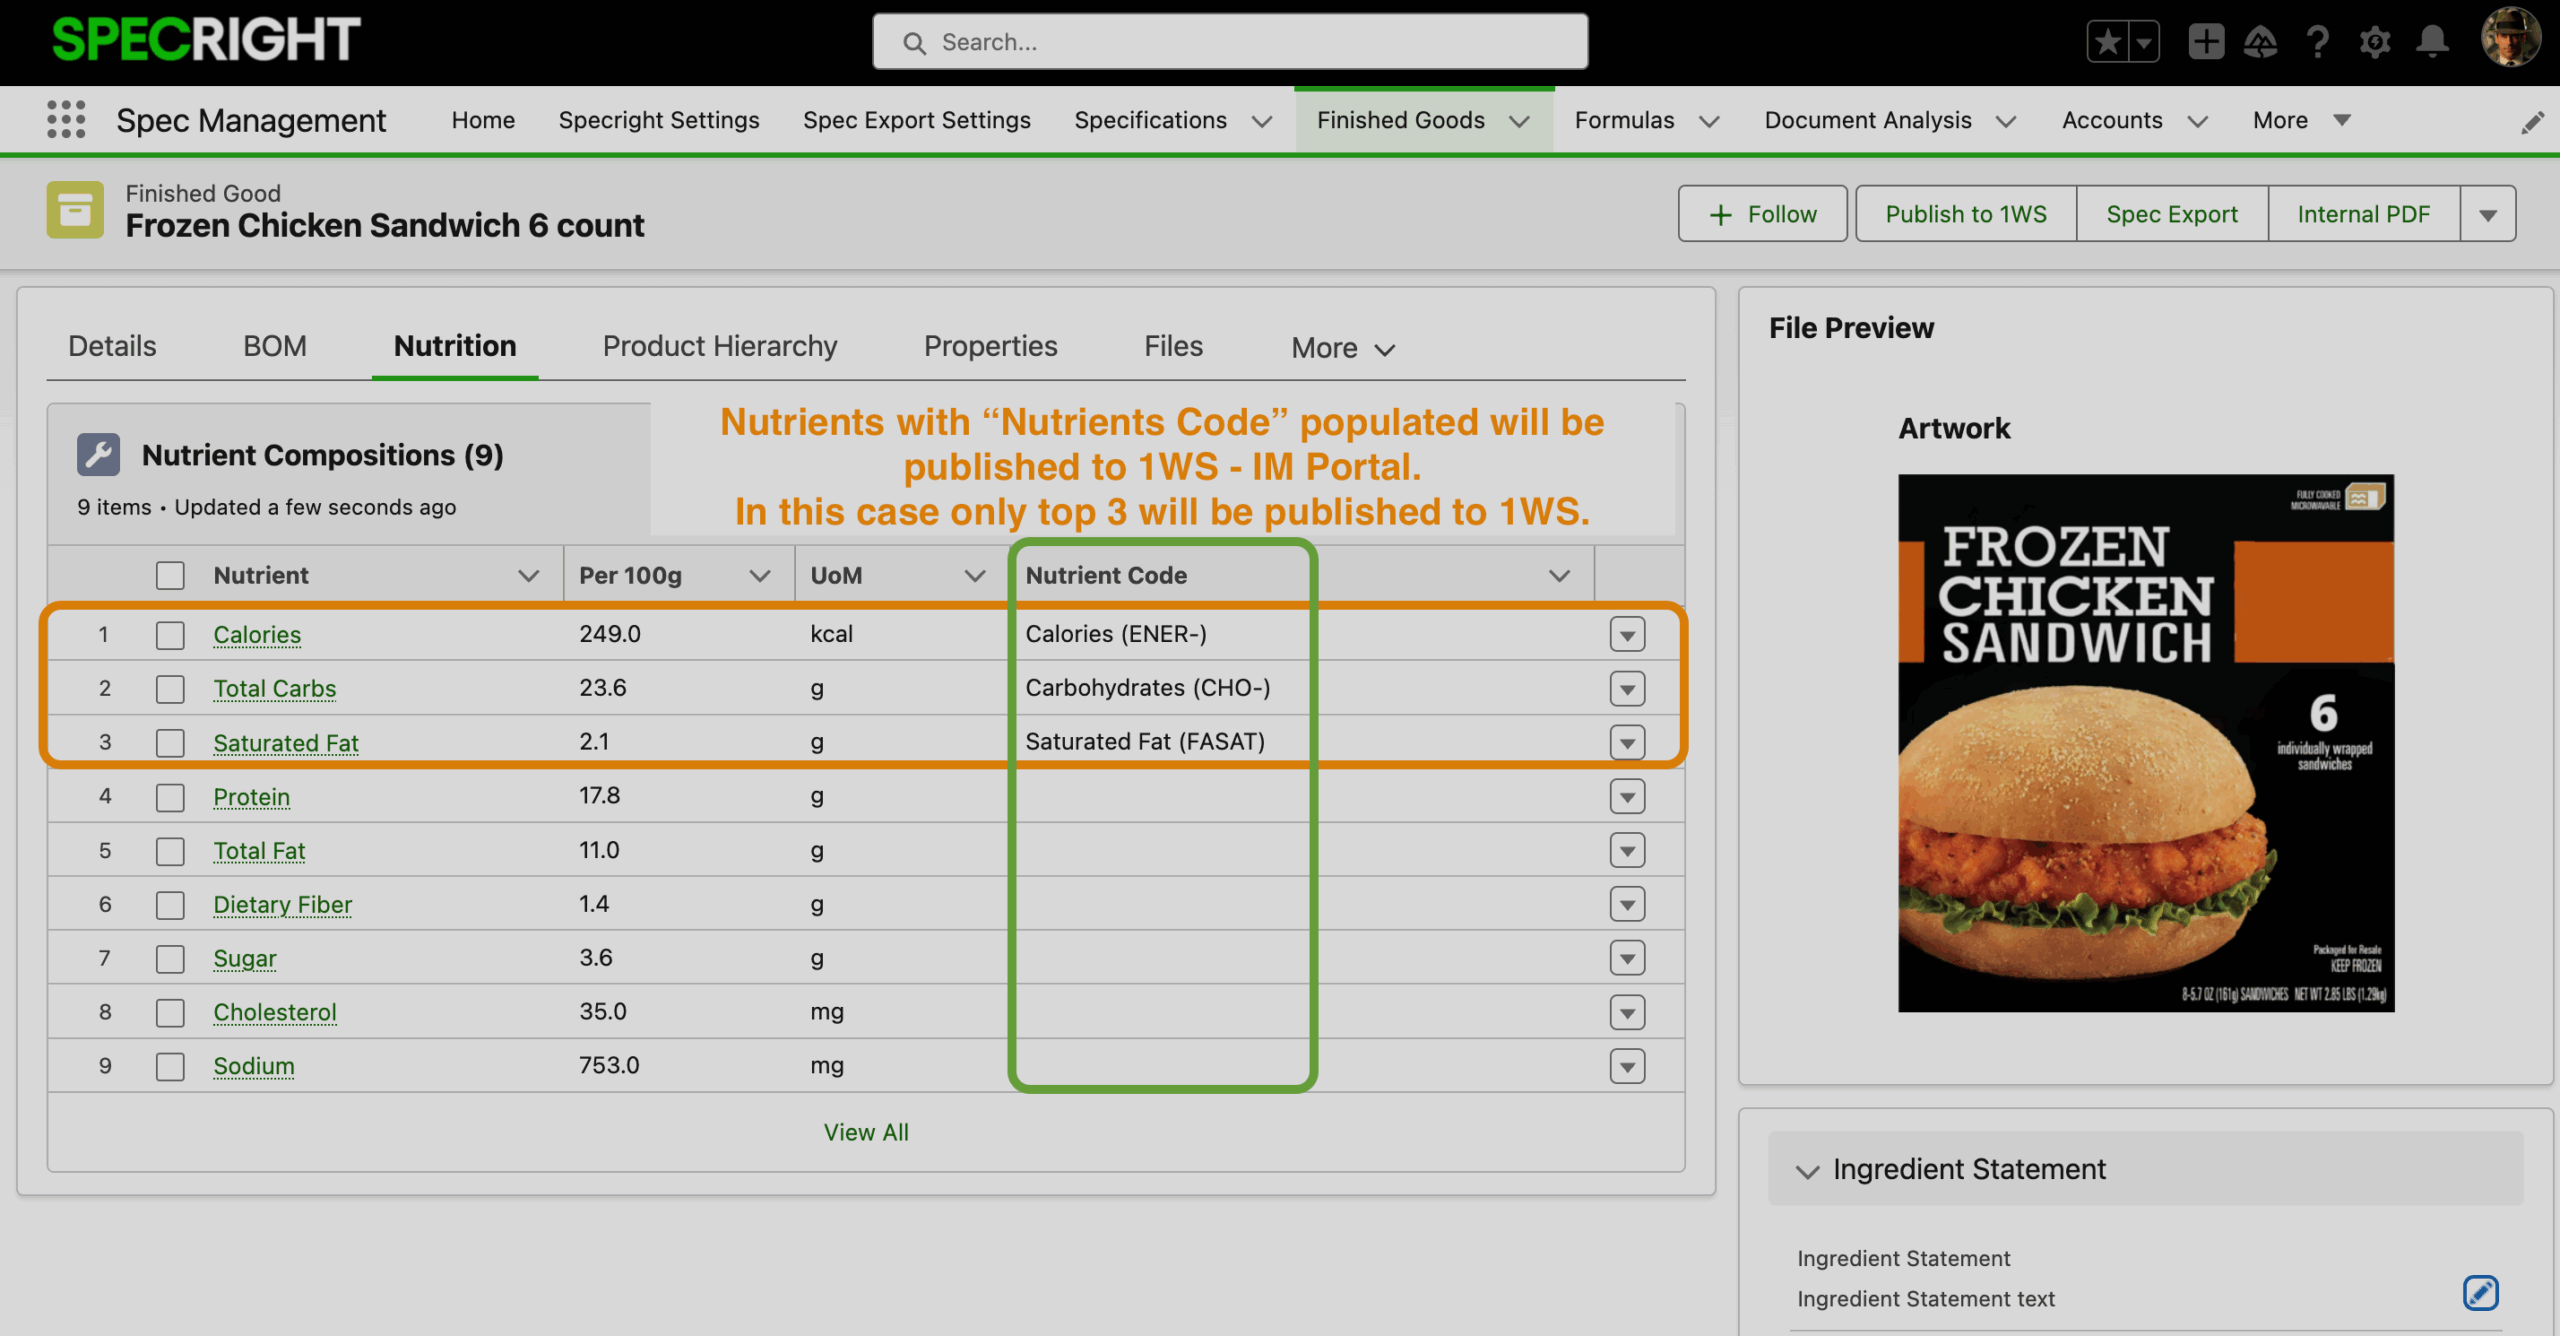Viewport: 2560px width, 1336px height.
Task: Click the user avatar profile picture
Action: tap(2509, 38)
